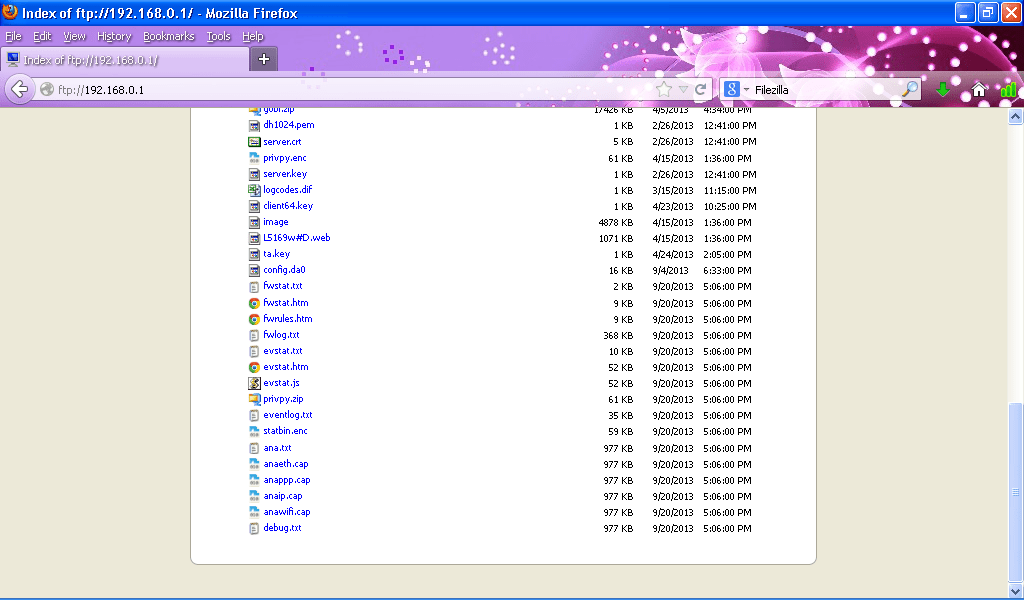Screen dimensions: 1024x600
Task: Open the search engine selector dropdown
Action: (x=741, y=89)
